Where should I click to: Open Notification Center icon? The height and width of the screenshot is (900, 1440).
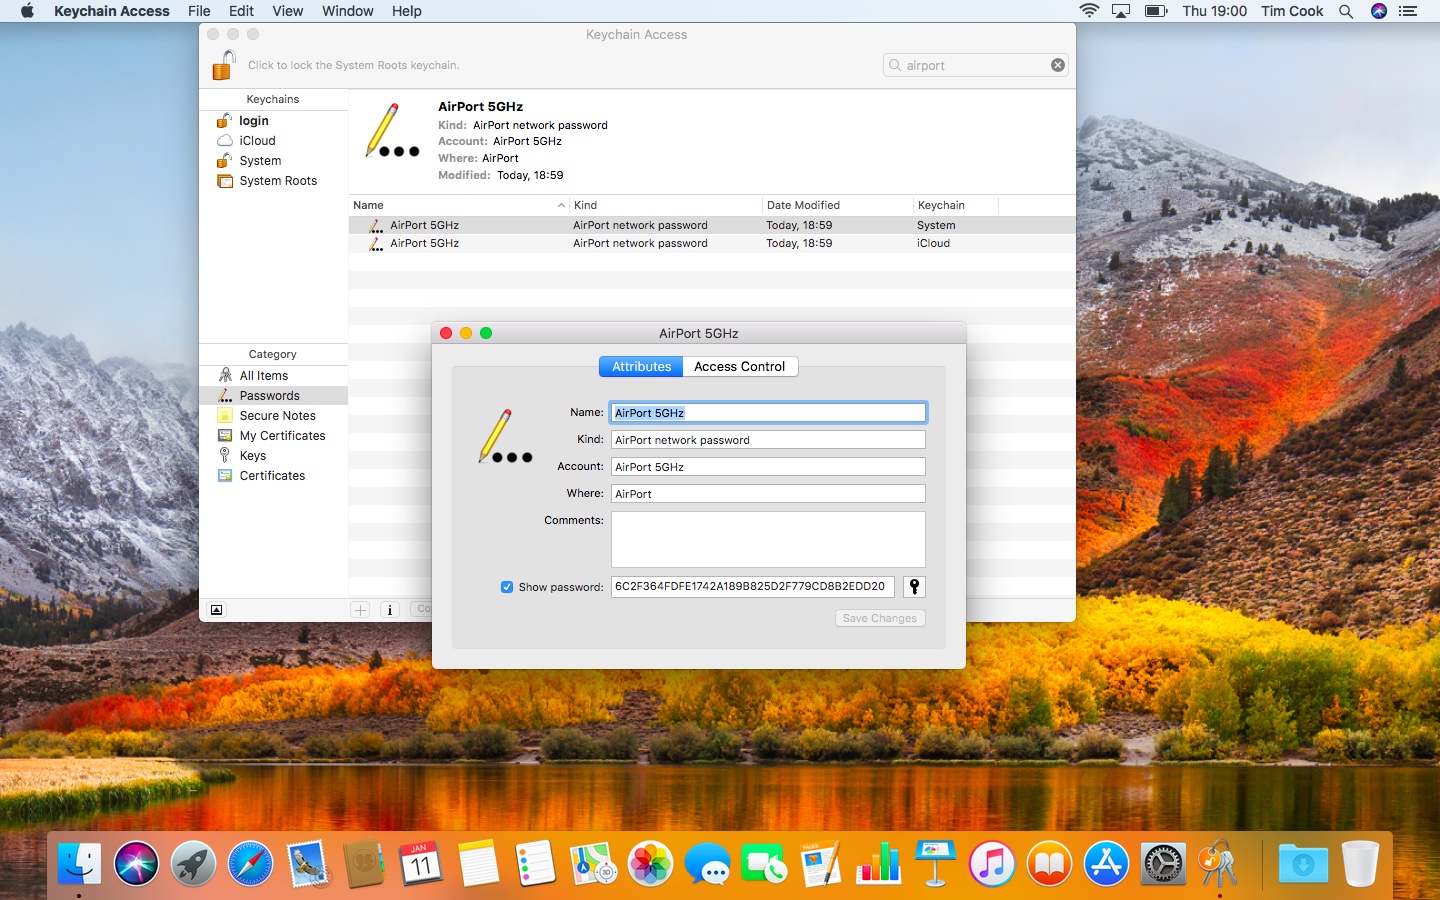[x=1408, y=11]
